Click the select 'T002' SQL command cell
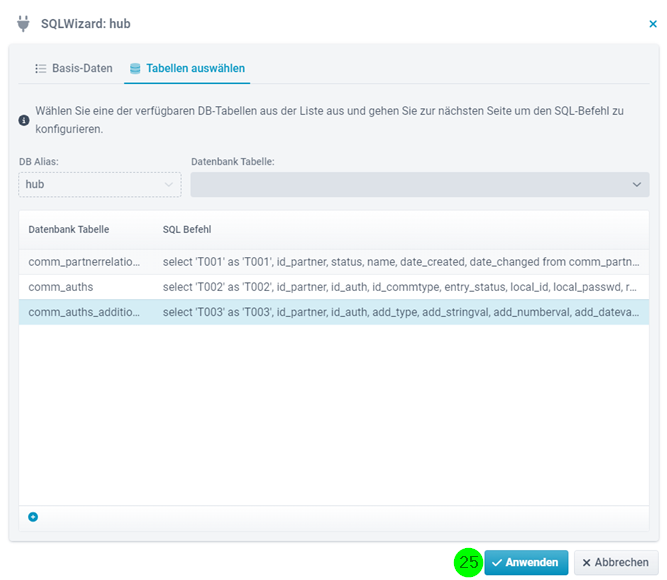The width and height of the screenshot is (667, 580). tap(399, 287)
